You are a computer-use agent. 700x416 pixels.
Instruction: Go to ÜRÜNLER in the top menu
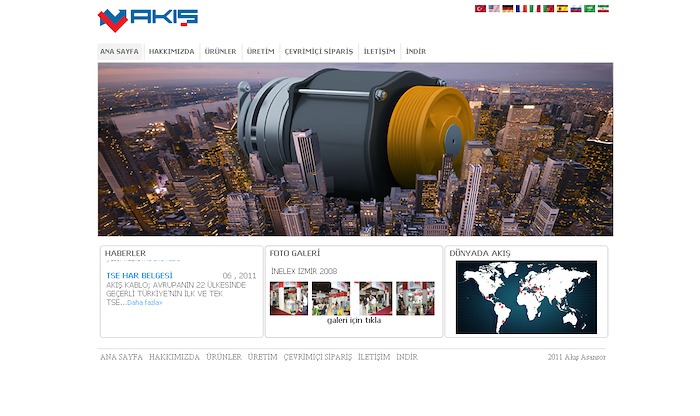[221, 51]
